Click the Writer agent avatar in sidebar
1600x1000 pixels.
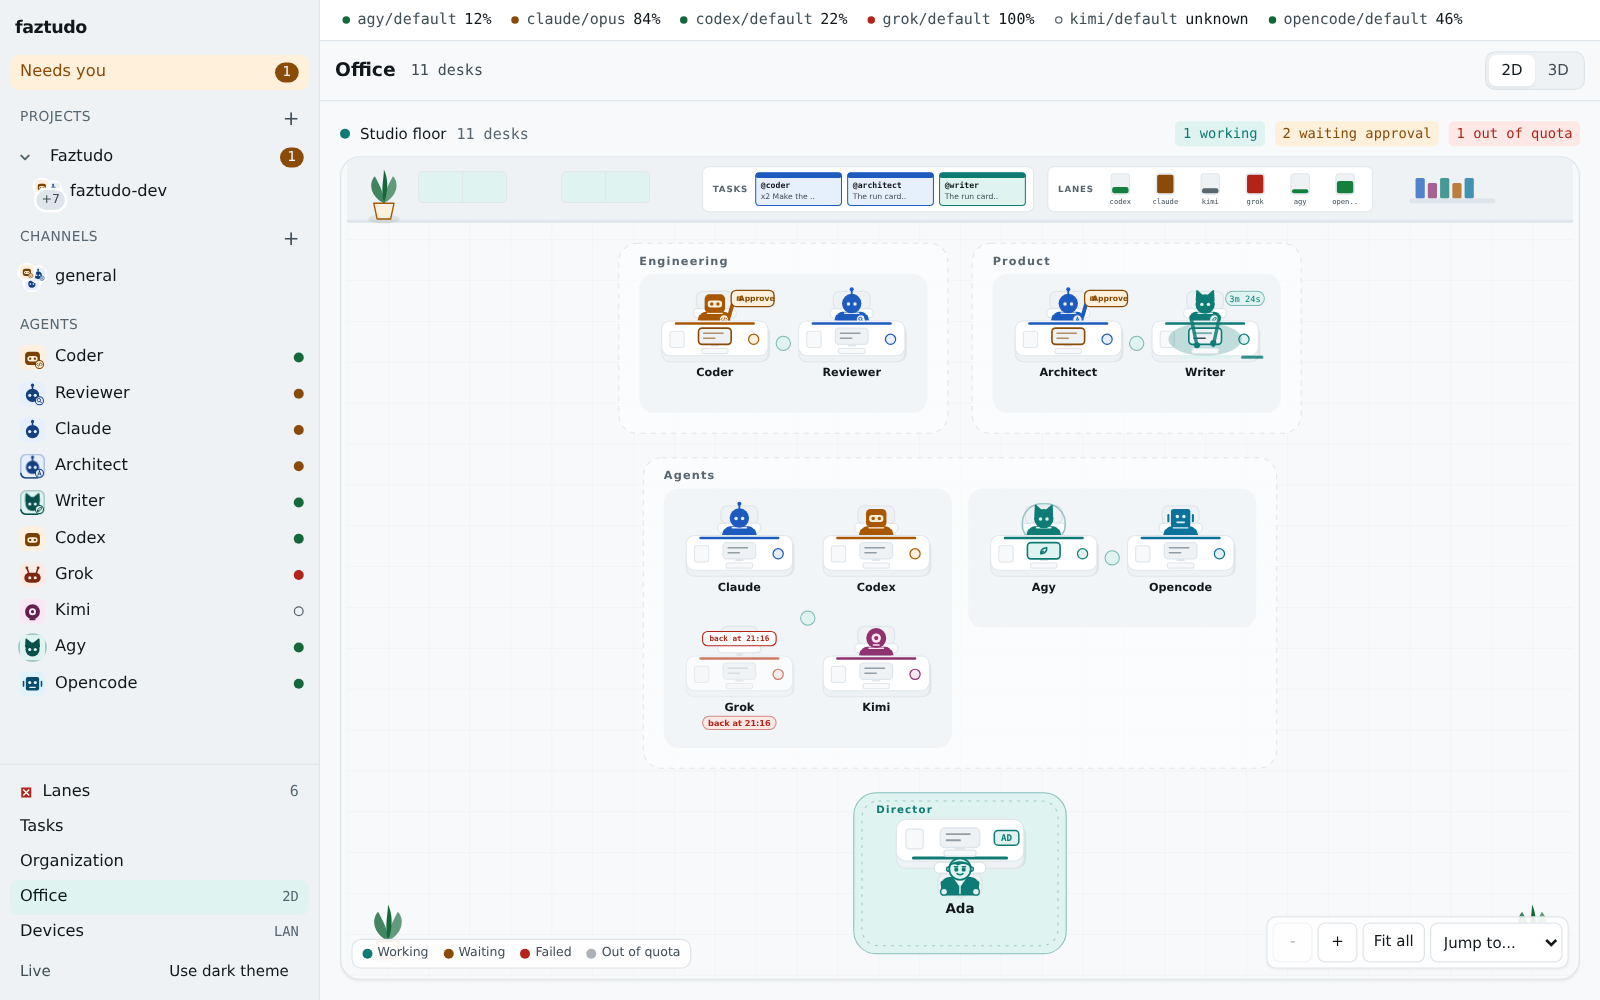pos(33,501)
